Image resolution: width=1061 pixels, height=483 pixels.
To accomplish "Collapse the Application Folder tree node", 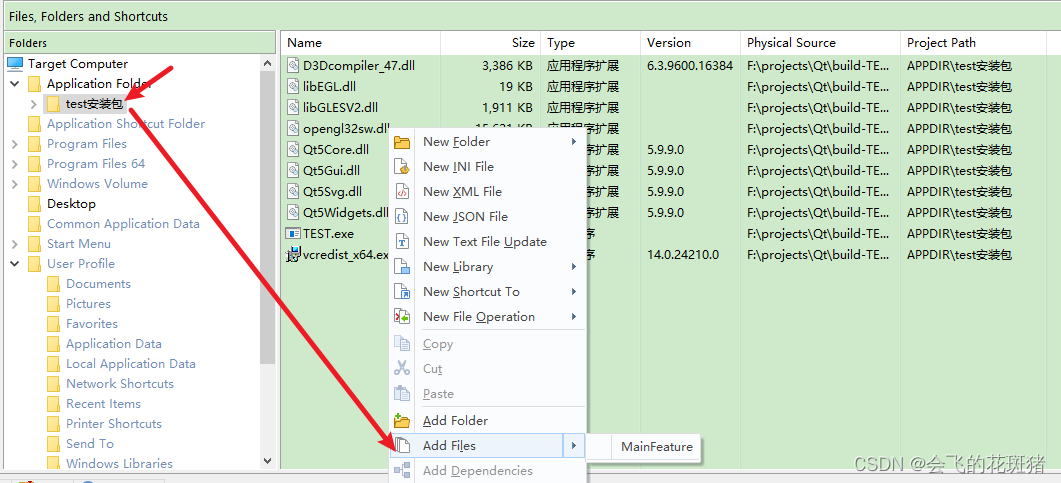I will click(15, 85).
